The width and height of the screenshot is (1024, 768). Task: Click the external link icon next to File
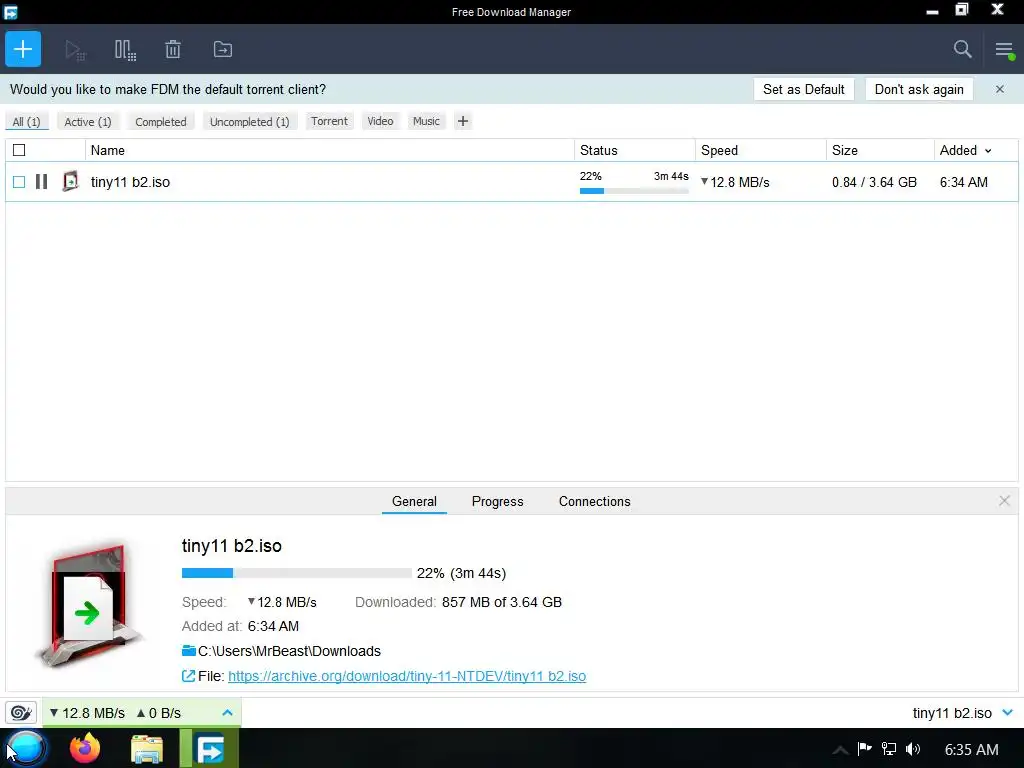click(x=188, y=676)
